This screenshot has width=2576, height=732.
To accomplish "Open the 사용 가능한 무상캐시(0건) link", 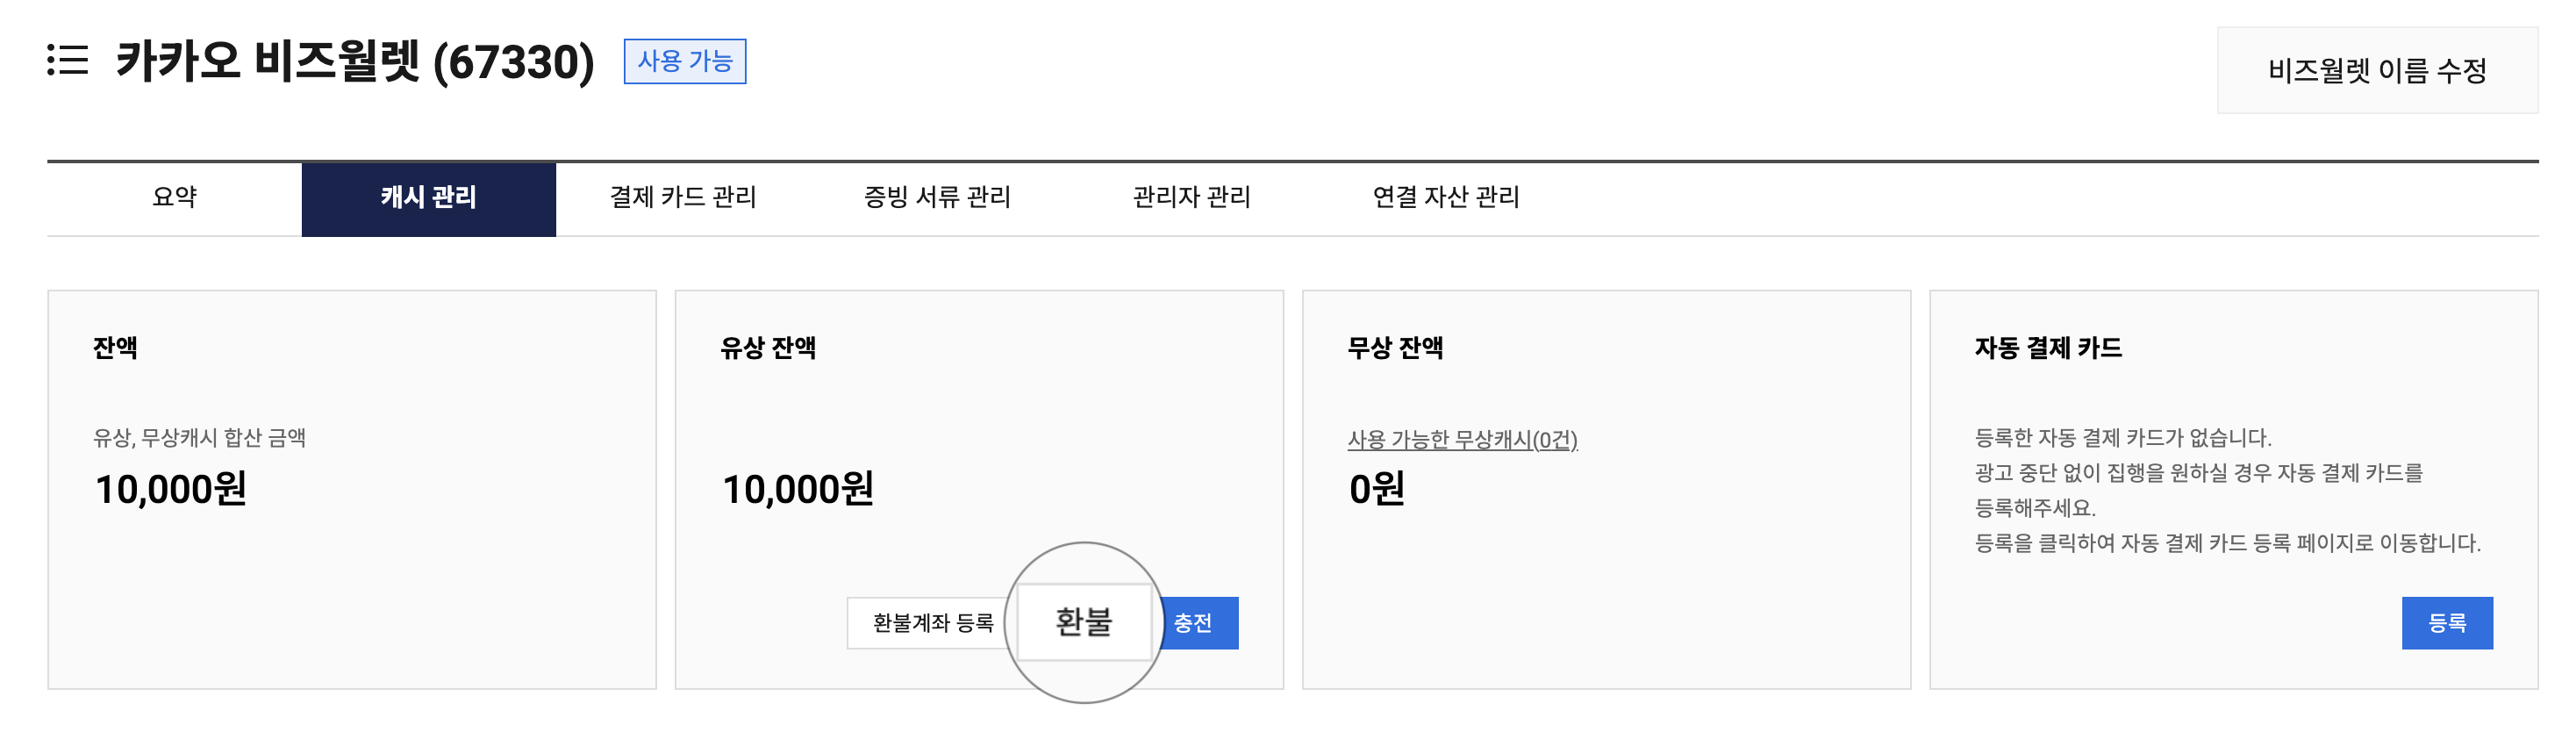I will (1462, 440).
